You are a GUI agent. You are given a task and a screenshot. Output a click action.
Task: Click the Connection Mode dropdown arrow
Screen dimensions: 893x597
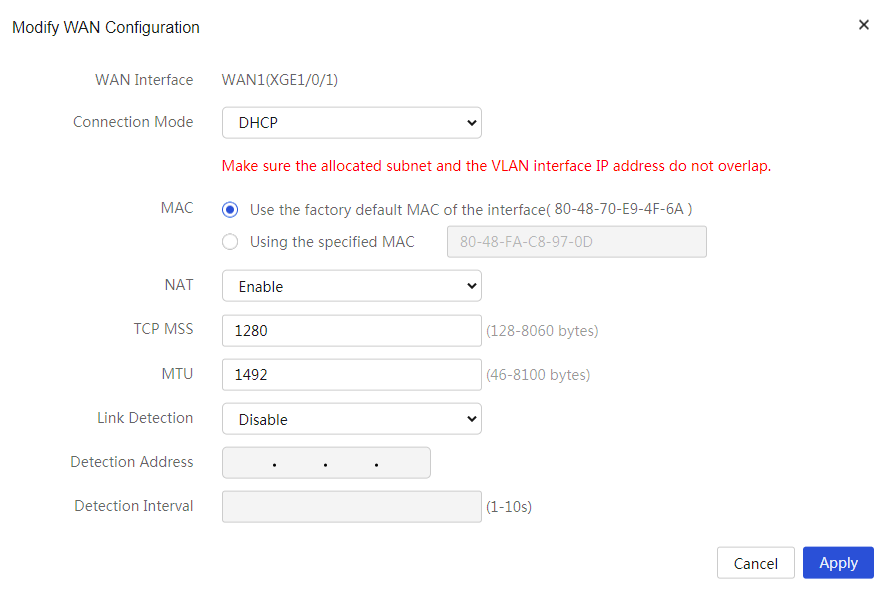(x=471, y=122)
